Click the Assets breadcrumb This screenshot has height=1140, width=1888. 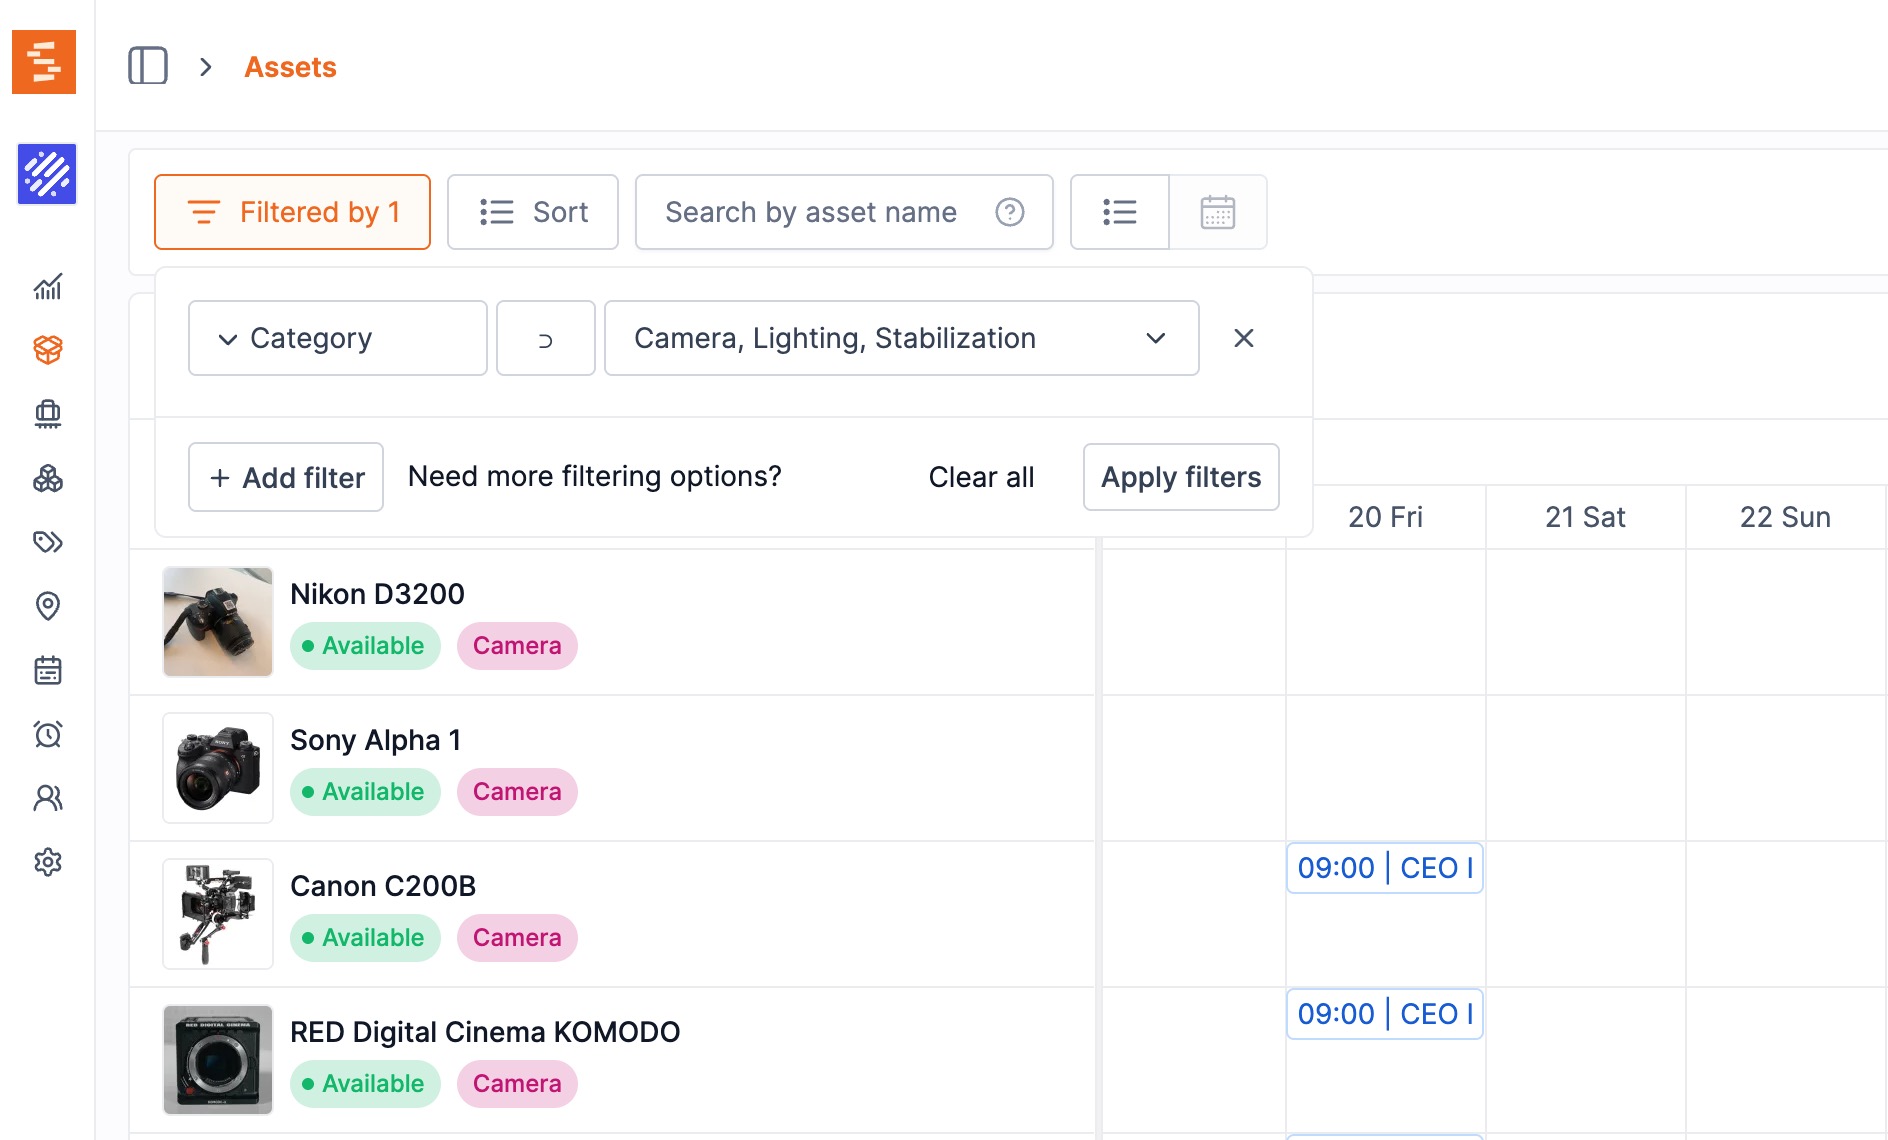tap(290, 67)
